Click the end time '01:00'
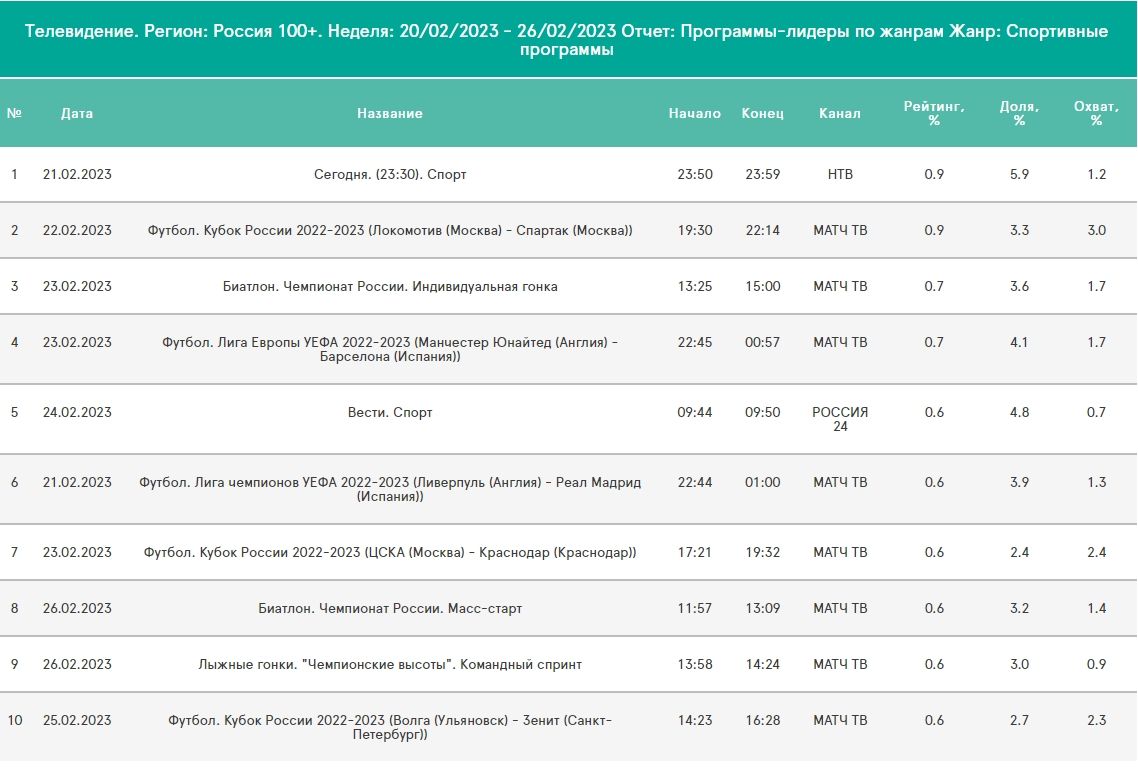The image size is (1138, 768). 762,482
